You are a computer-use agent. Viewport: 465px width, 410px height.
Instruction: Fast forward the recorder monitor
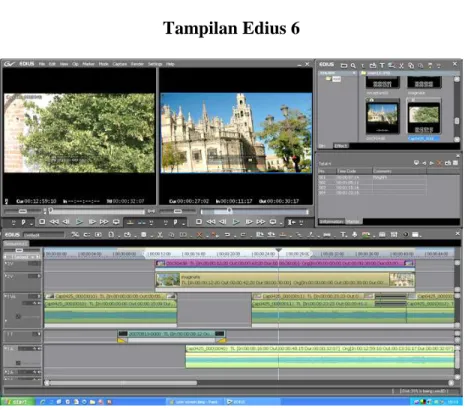click(x=261, y=222)
